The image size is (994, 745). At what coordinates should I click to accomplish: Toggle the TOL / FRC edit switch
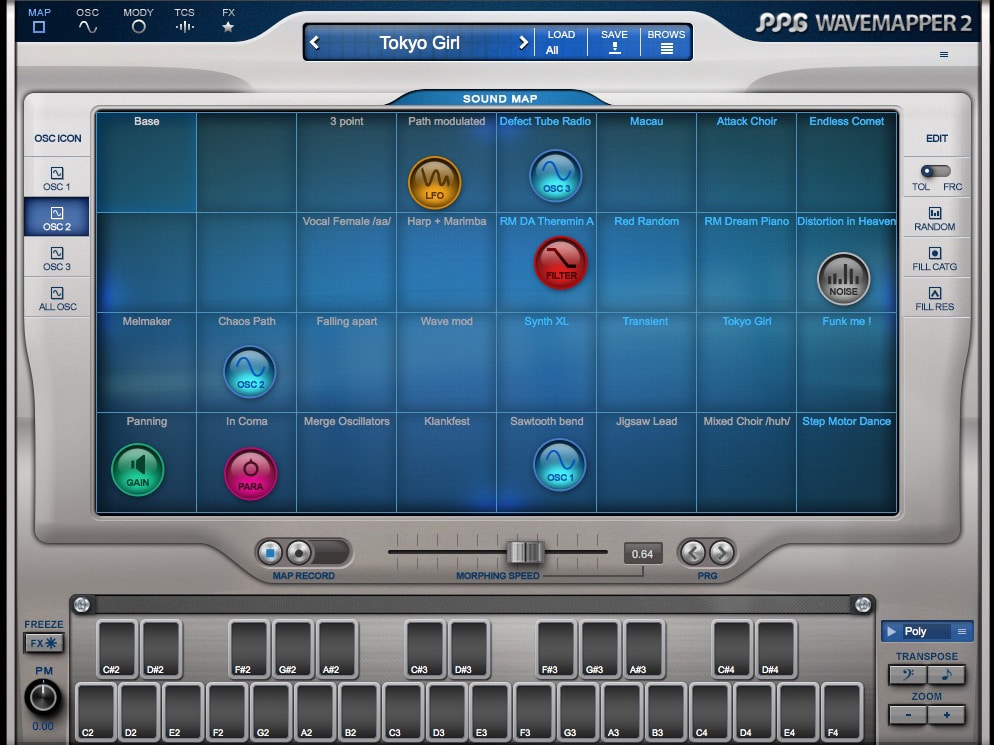tap(936, 171)
